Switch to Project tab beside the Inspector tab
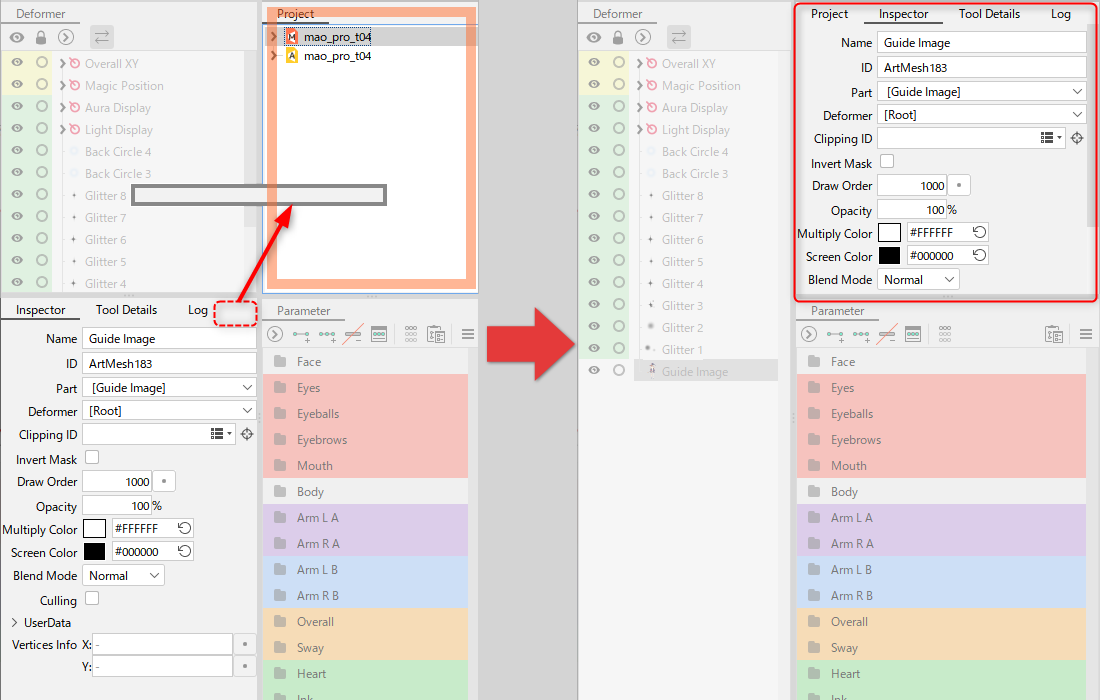The height and width of the screenshot is (700, 1100). point(829,14)
